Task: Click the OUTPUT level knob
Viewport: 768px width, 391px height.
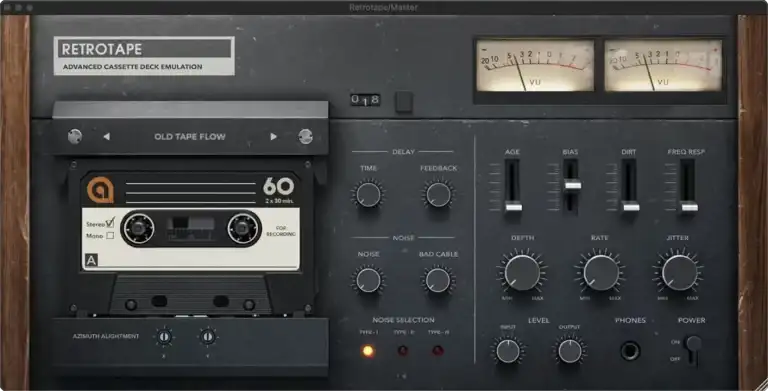Action: point(570,351)
